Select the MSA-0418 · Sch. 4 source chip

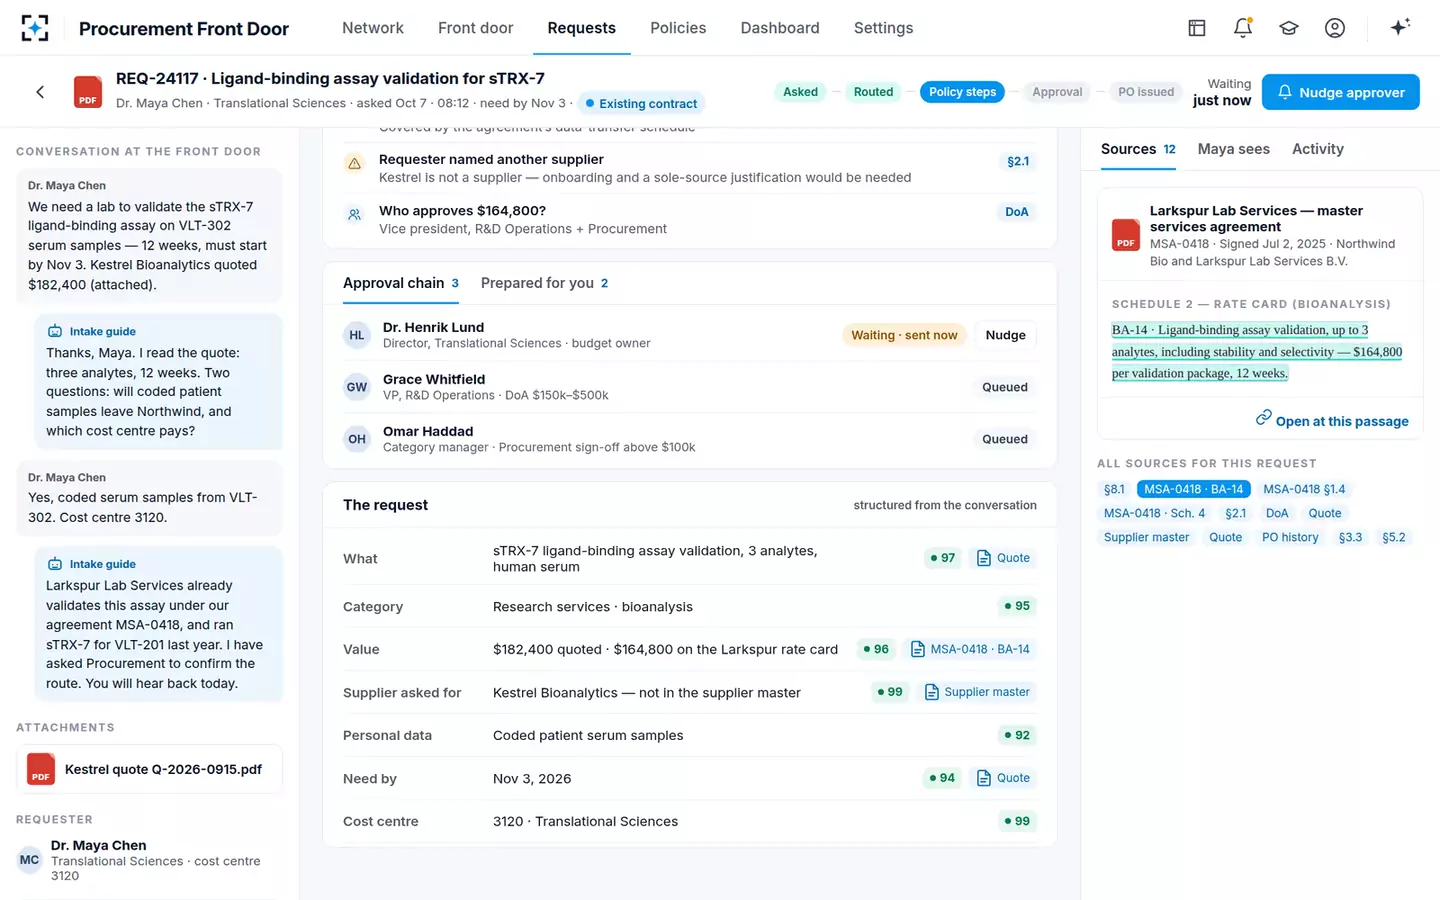pyautogui.click(x=1154, y=513)
